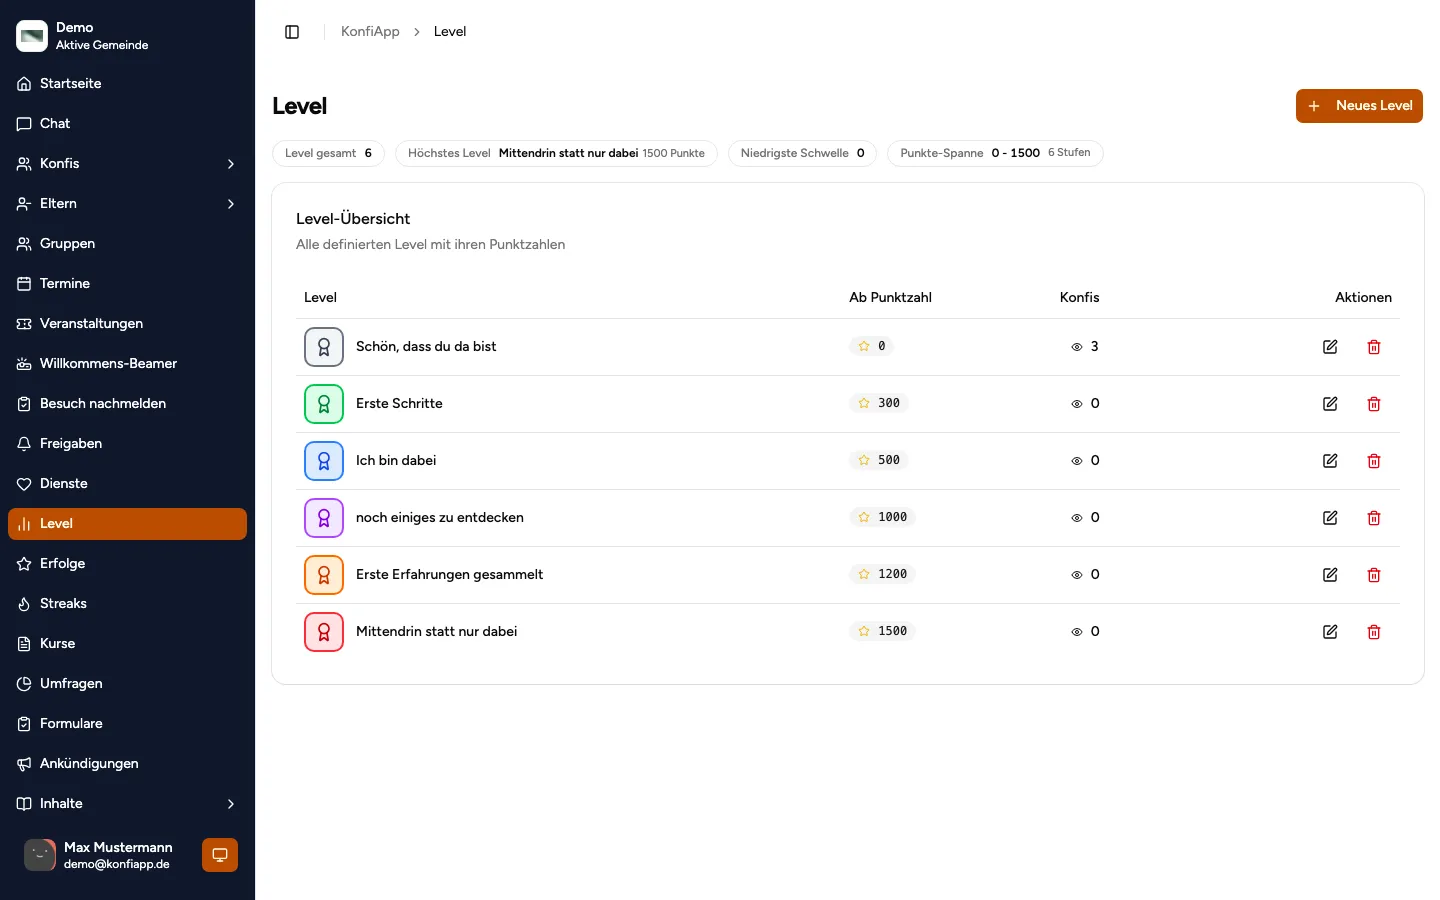
Task: Delete the 'noch einiges zu entdecken' level
Action: click(x=1374, y=518)
